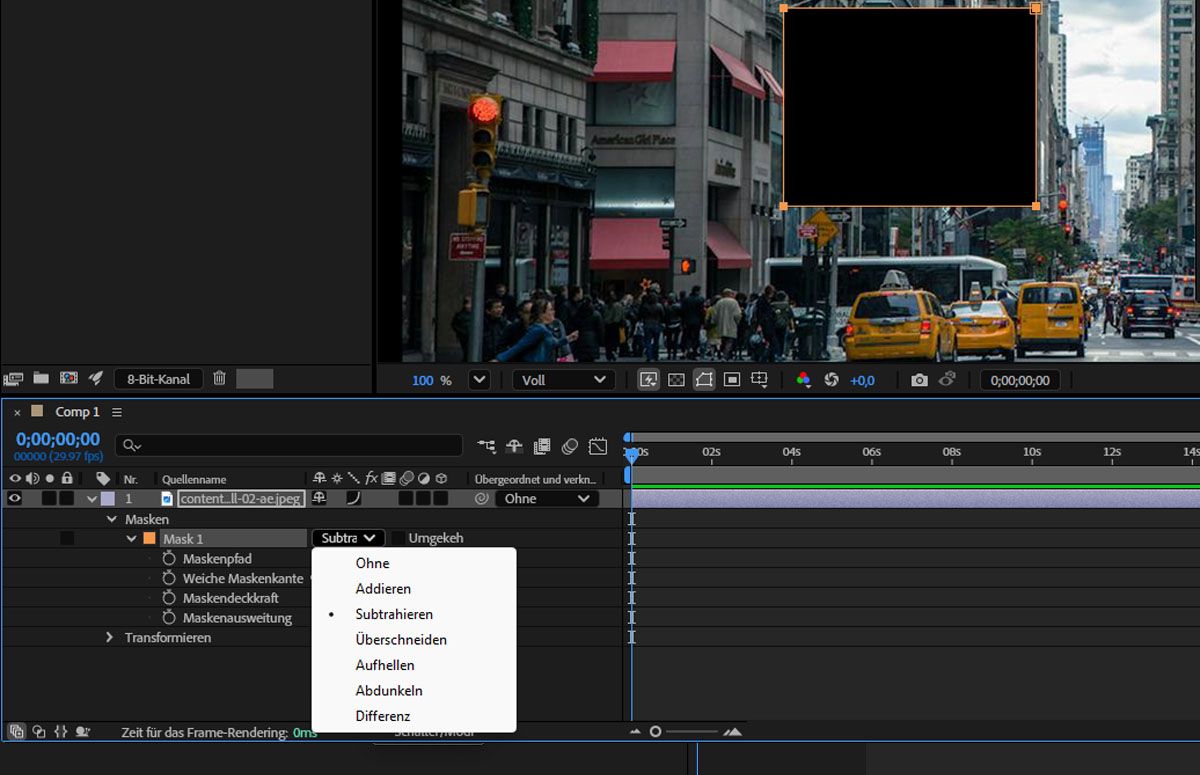Open the Diagrammeditor graph icon
Viewport: 1200px width, 775px height.
click(x=598, y=446)
